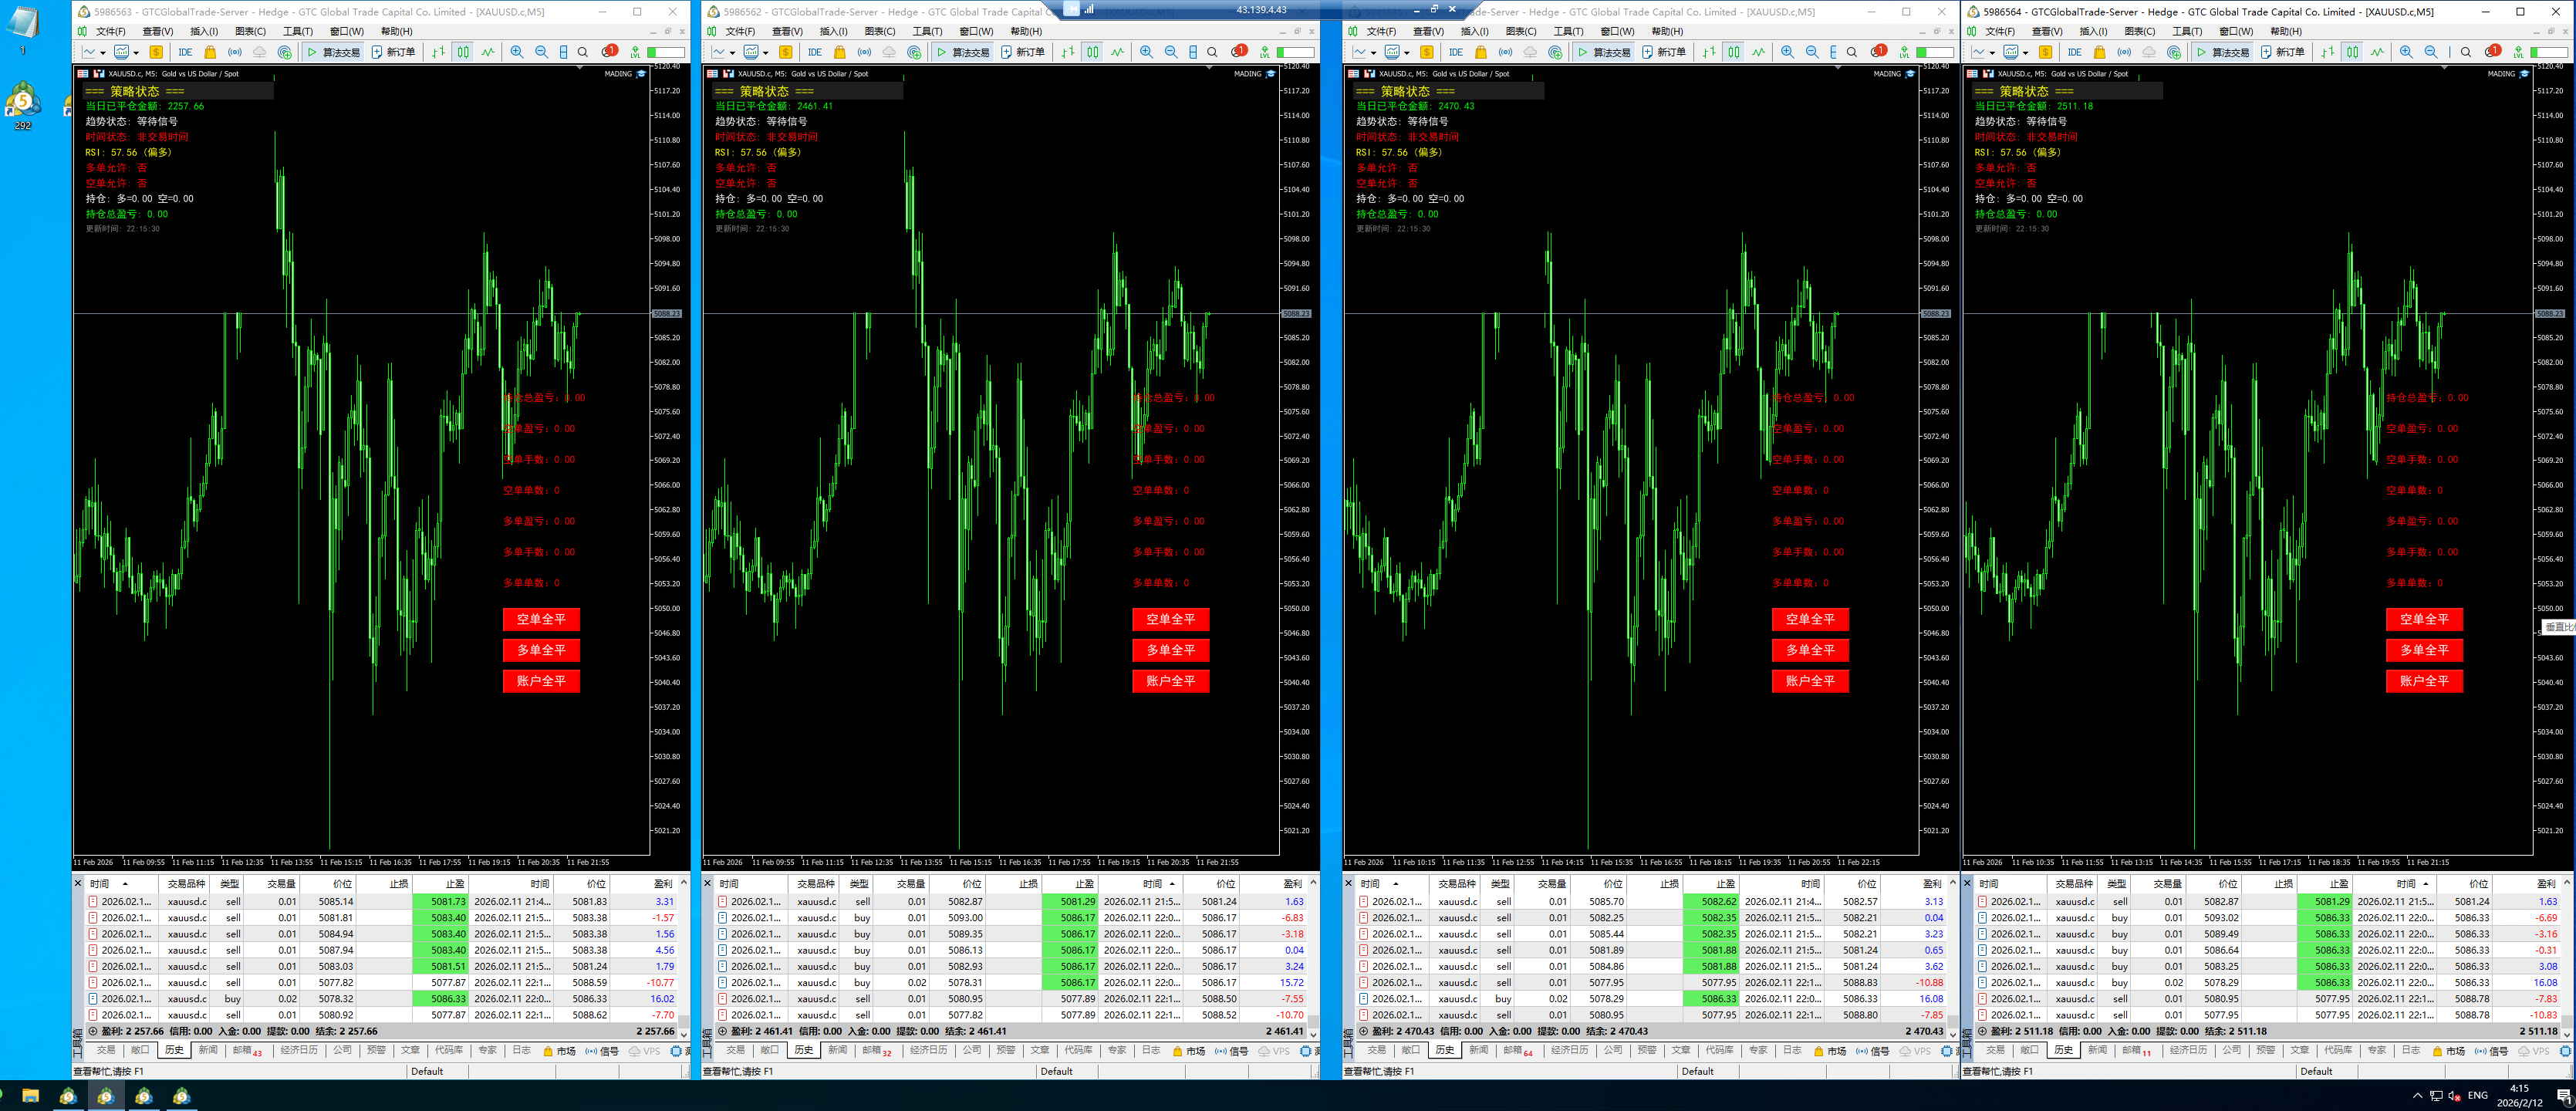Screen dimensions: 2576x1111
Task: Open 图表(C) menu in account 5986563 window
Action: coord(250,31)
